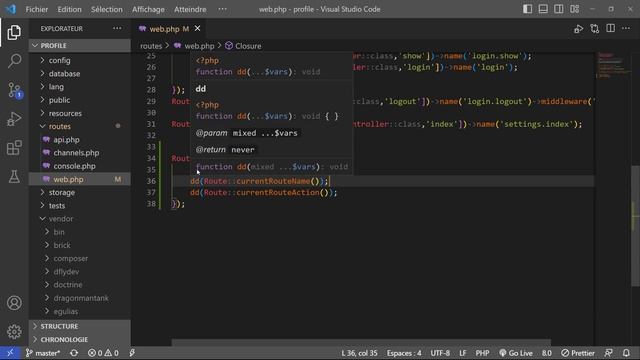Click the remote window indicator

pos(10,353)
